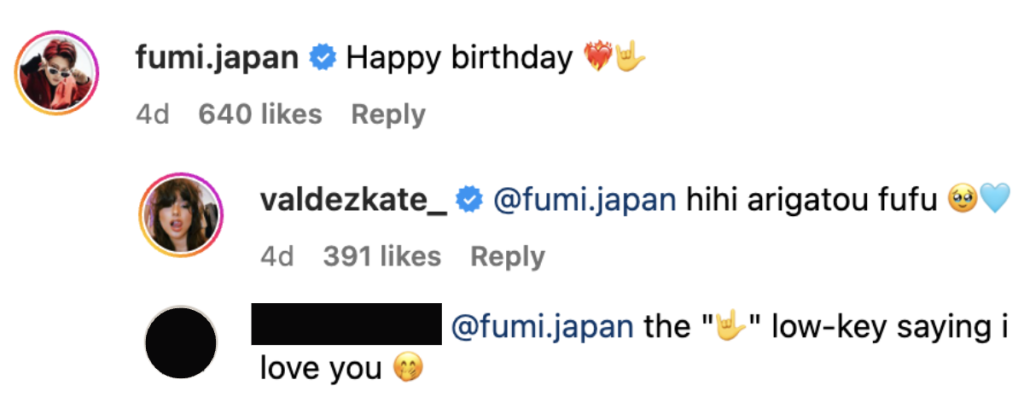Image resolution: width=1024 pixels, height=403 pixels.
Task: View the 391 likes on valdezkate_'s reply
Action: pos(382,257)
